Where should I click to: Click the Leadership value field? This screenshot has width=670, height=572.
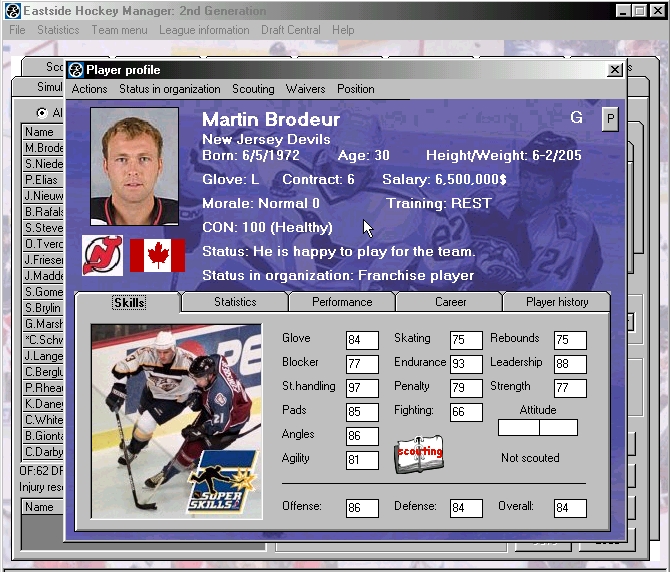pos(570,364)
